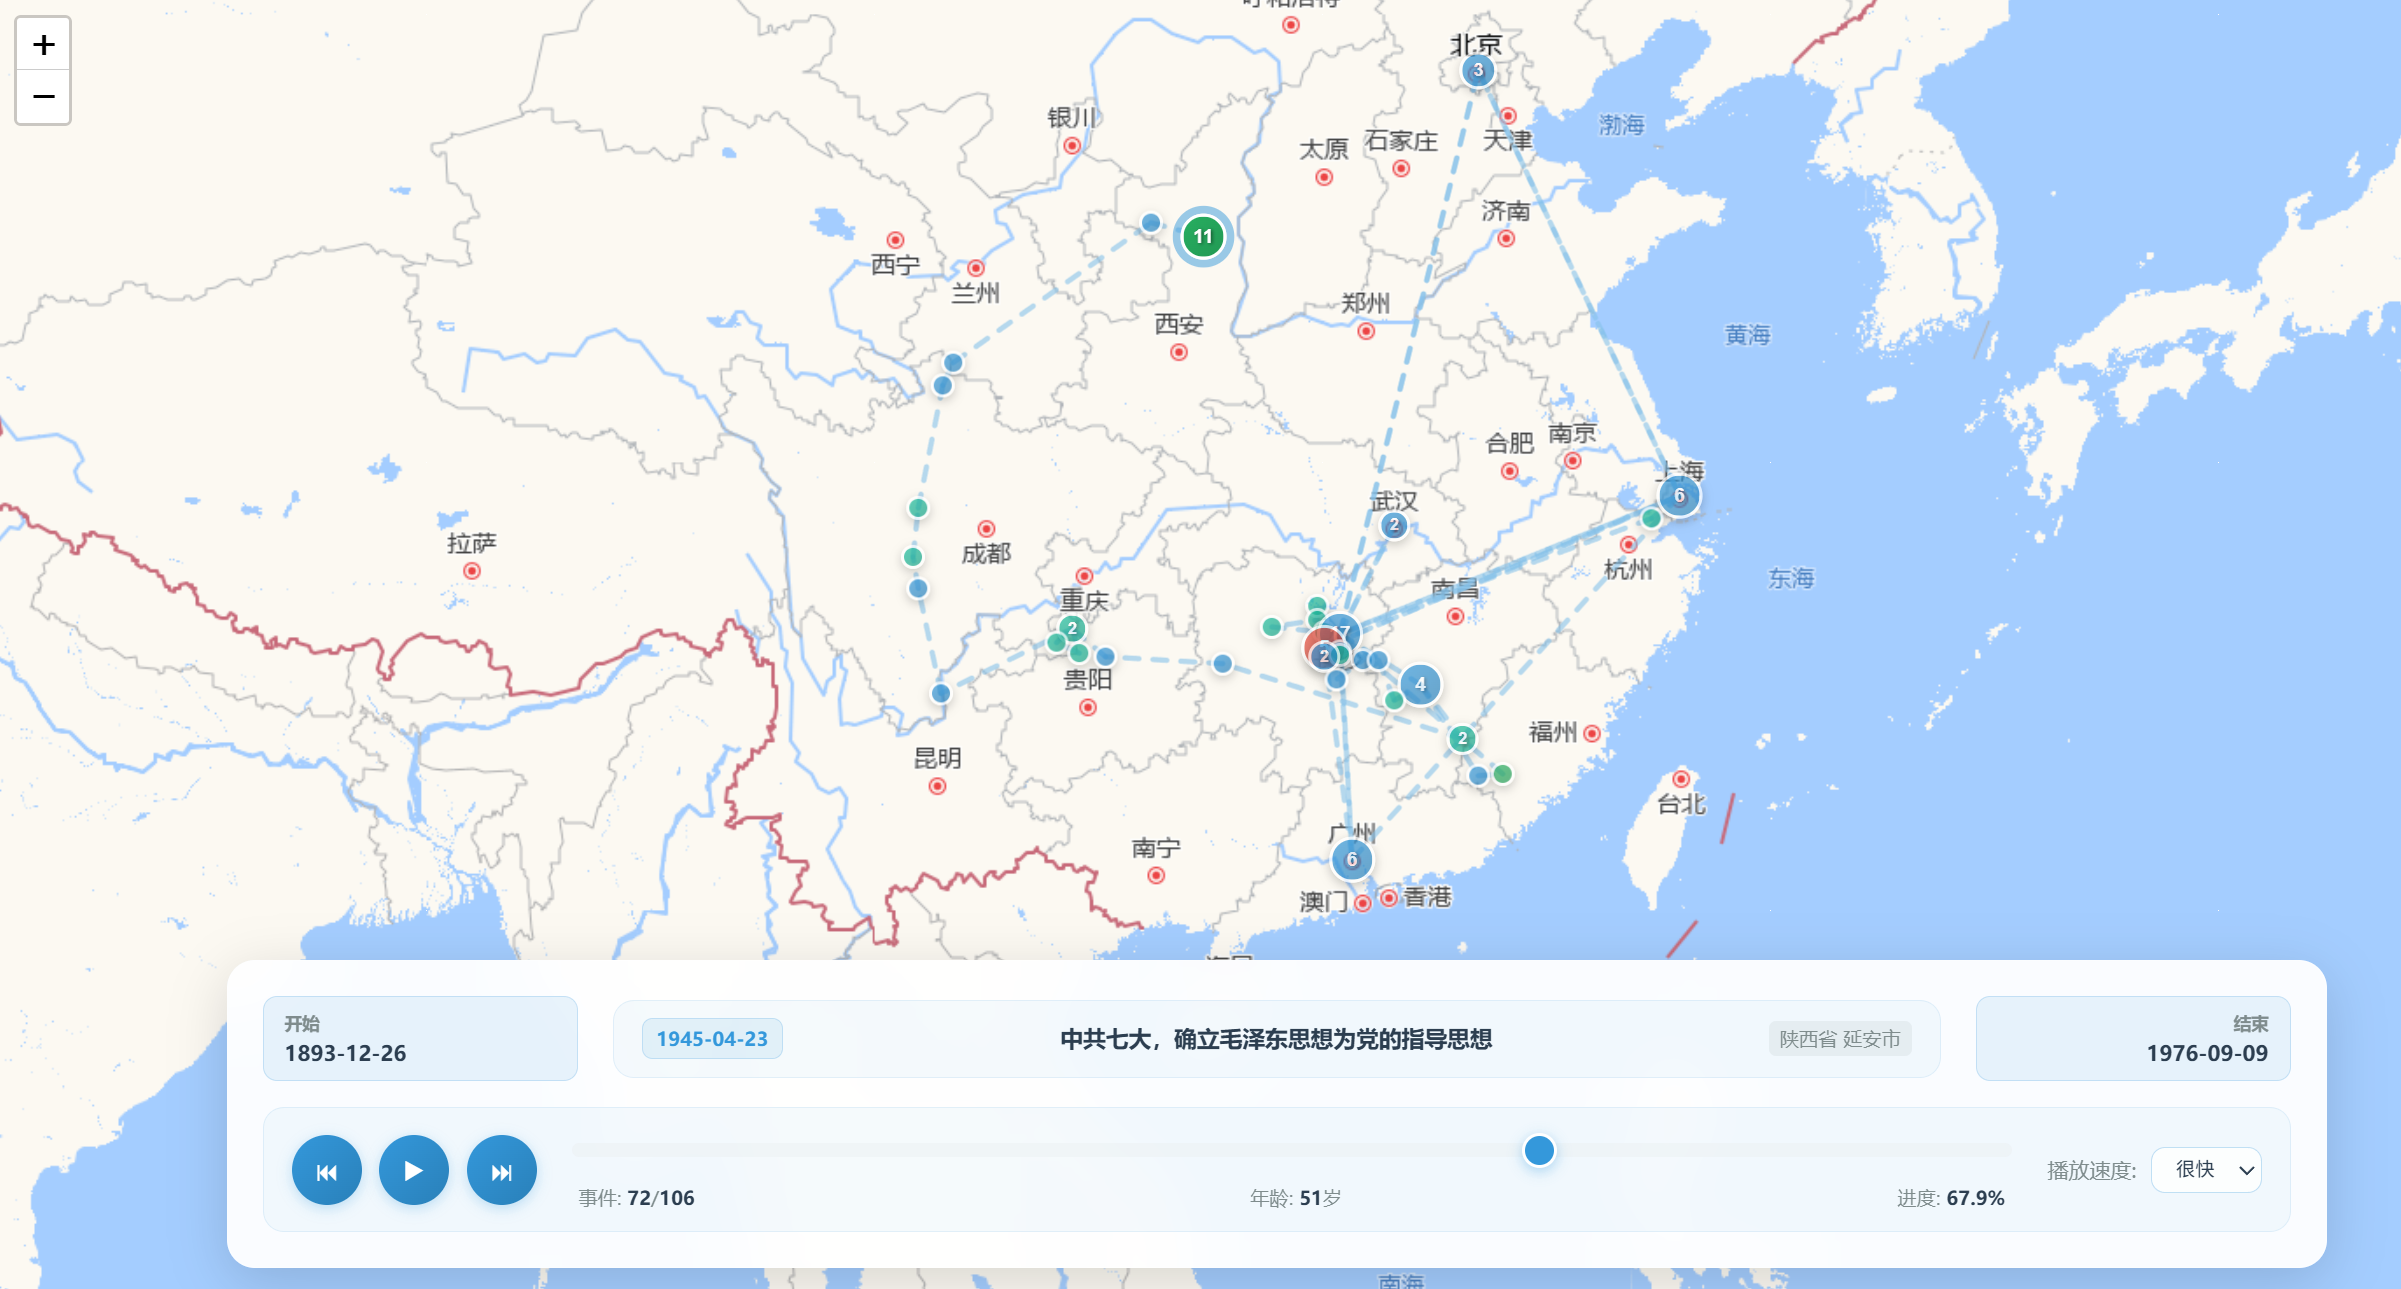Click the zoom out minus button
Screen dimensions: 2401x1289
click(x=43, y=97)
